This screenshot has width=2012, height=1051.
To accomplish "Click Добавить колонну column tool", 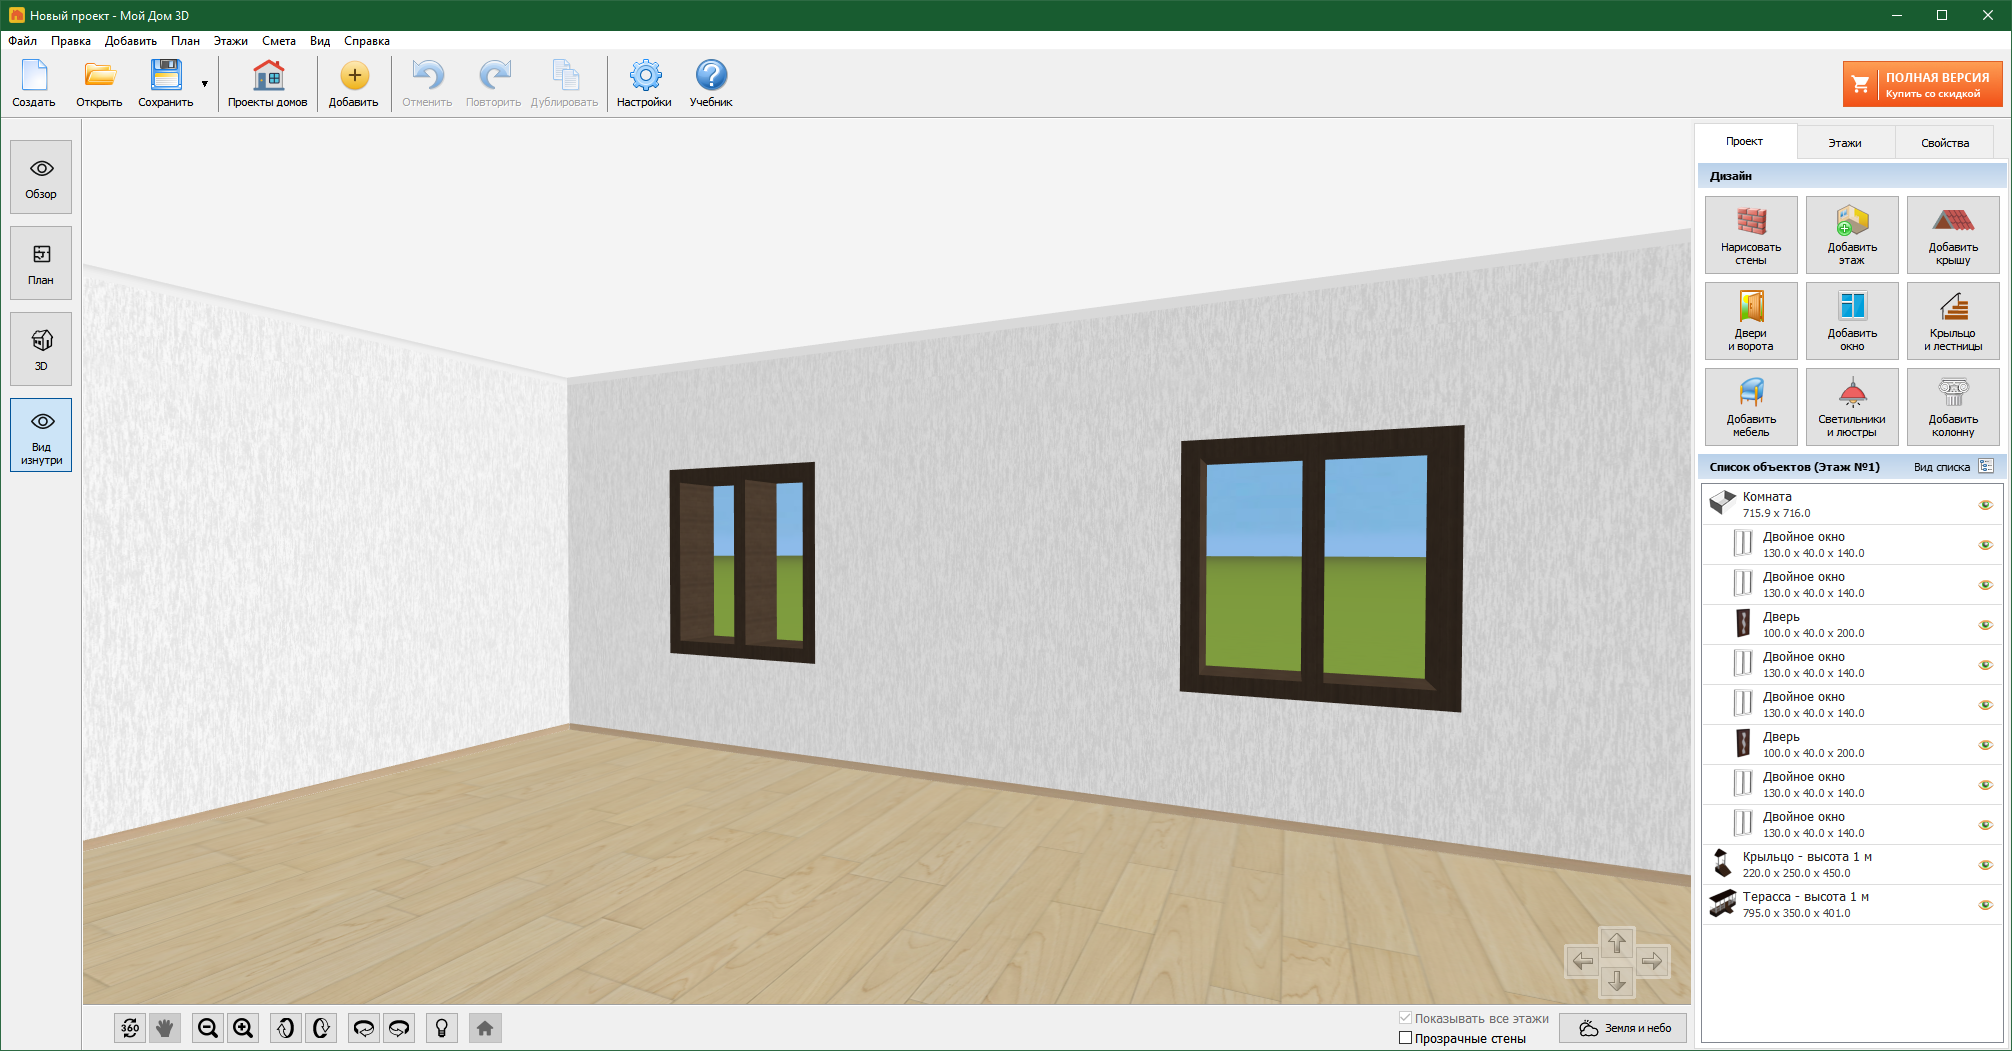I will [x=1953, y=407].
